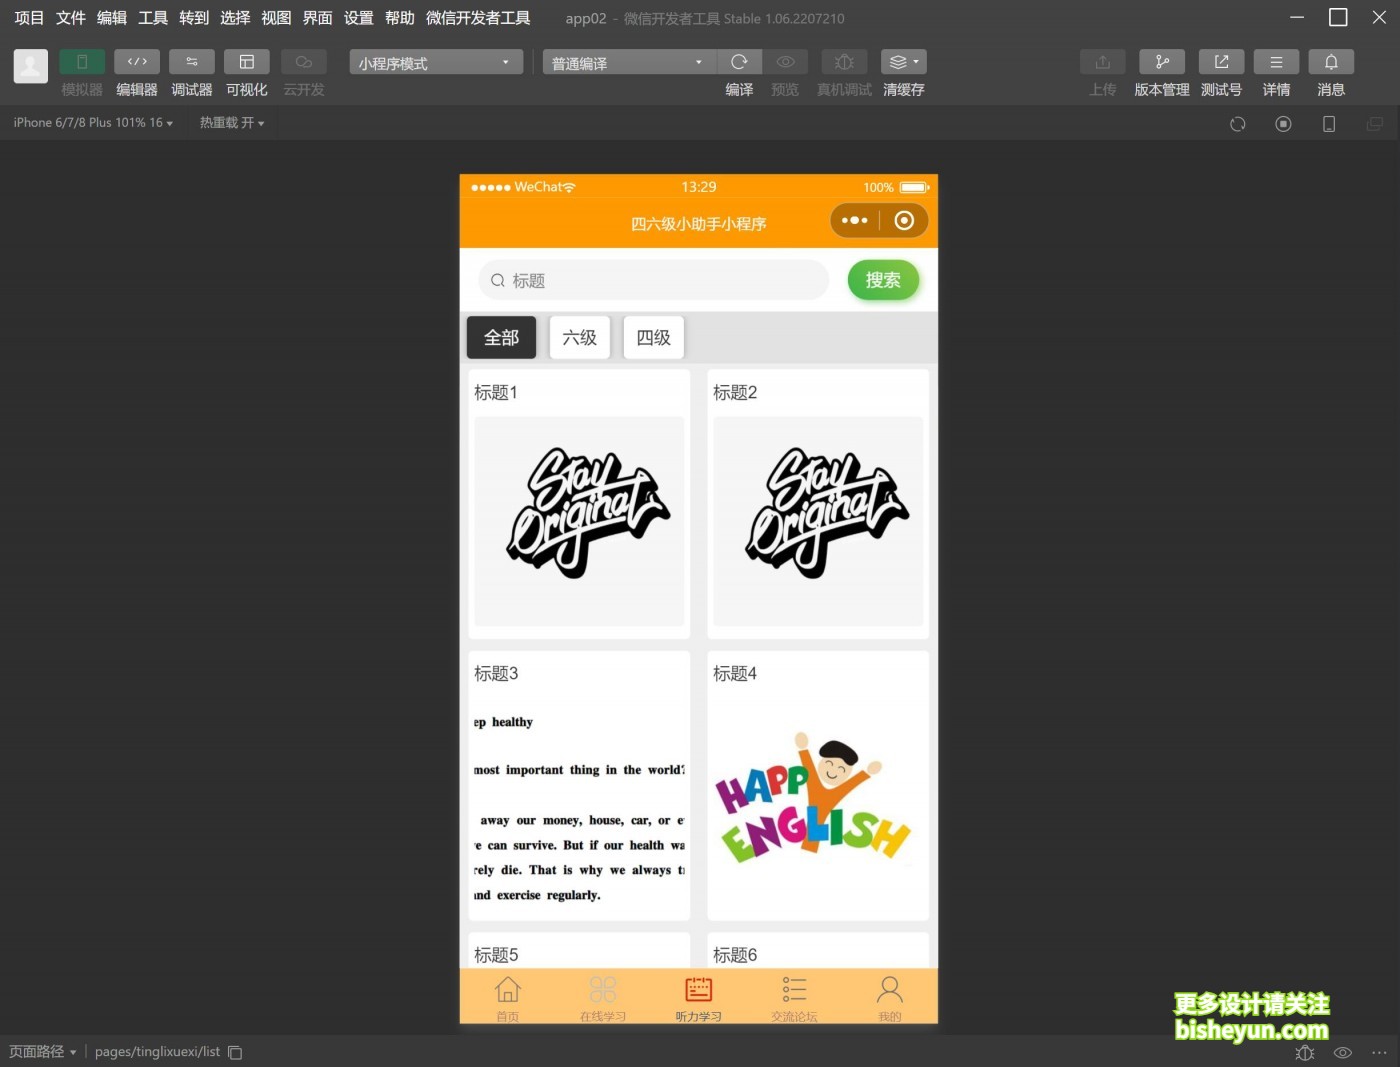Image resolution: width=1400 pixels, height=1067 pixels.
Task: Click the user avatar icon
Action: tap(30, 67)
